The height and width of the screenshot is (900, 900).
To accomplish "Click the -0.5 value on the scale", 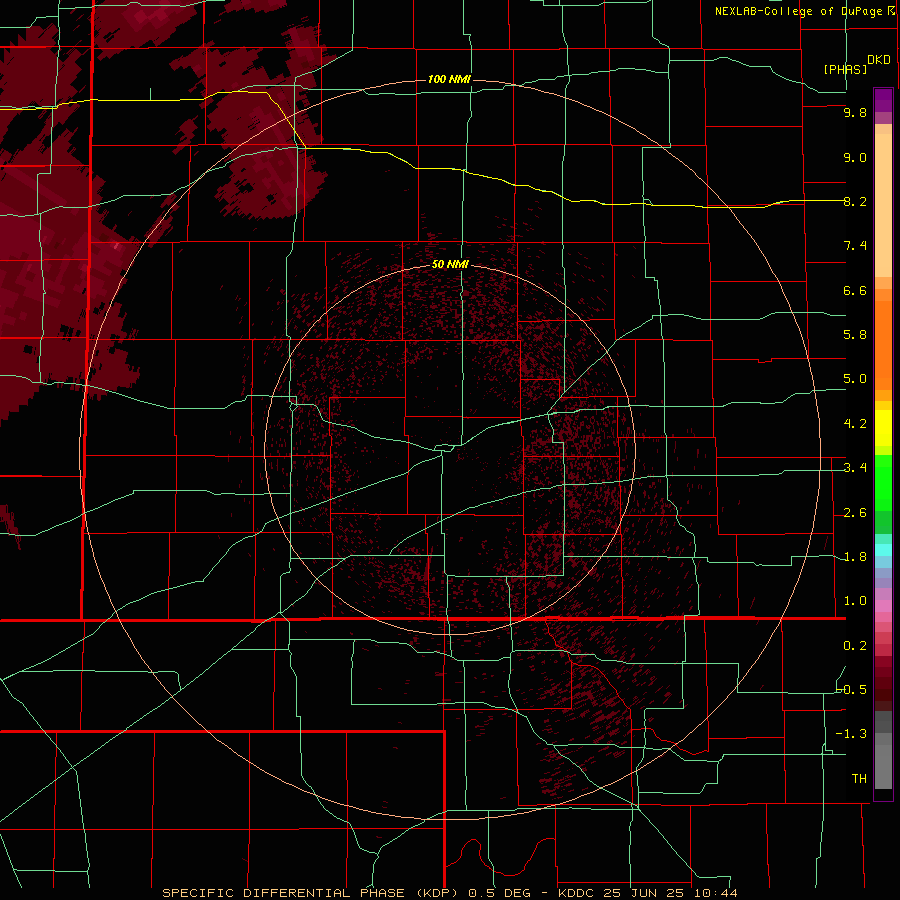I will [x=852, y=690].
